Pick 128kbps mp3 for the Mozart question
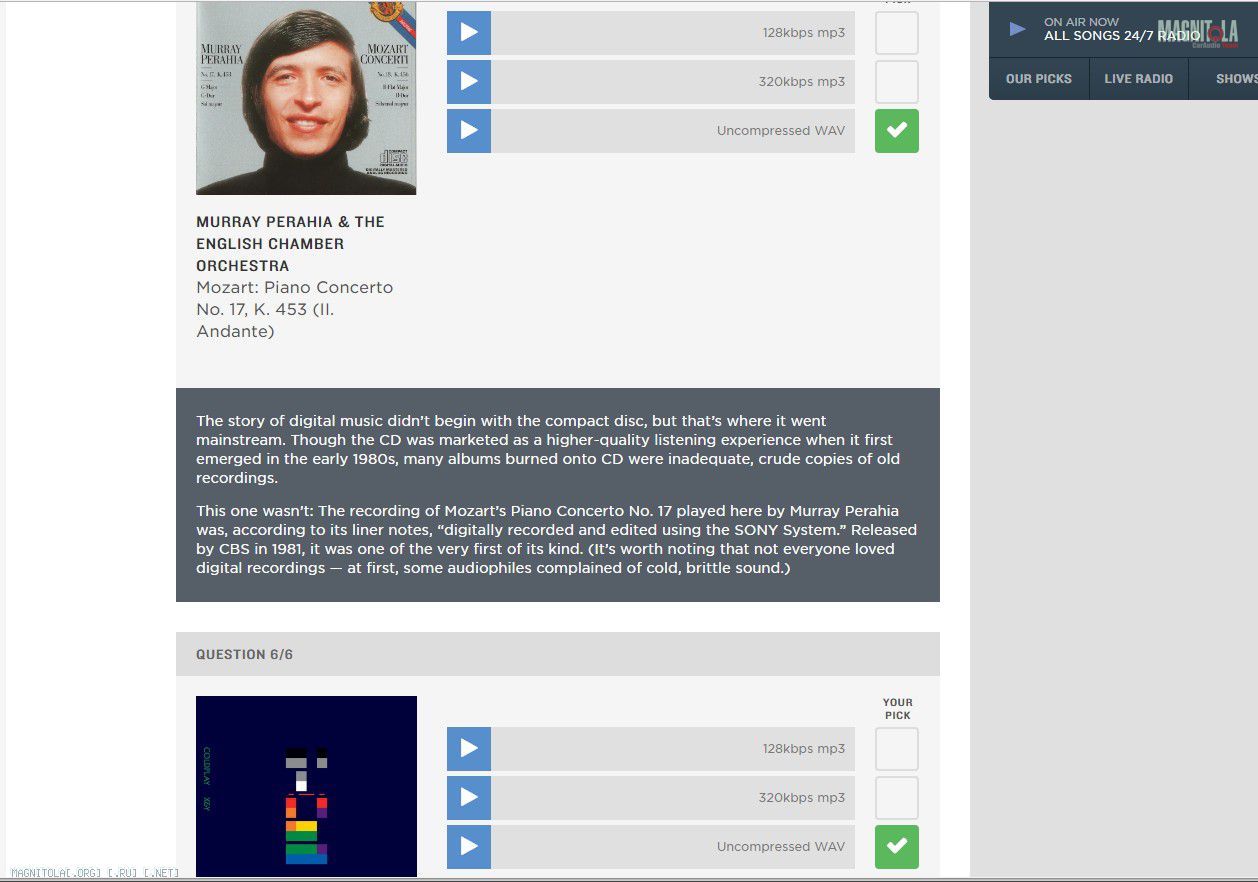Viewport: 1258px width, 882px height. click(897, 33)
